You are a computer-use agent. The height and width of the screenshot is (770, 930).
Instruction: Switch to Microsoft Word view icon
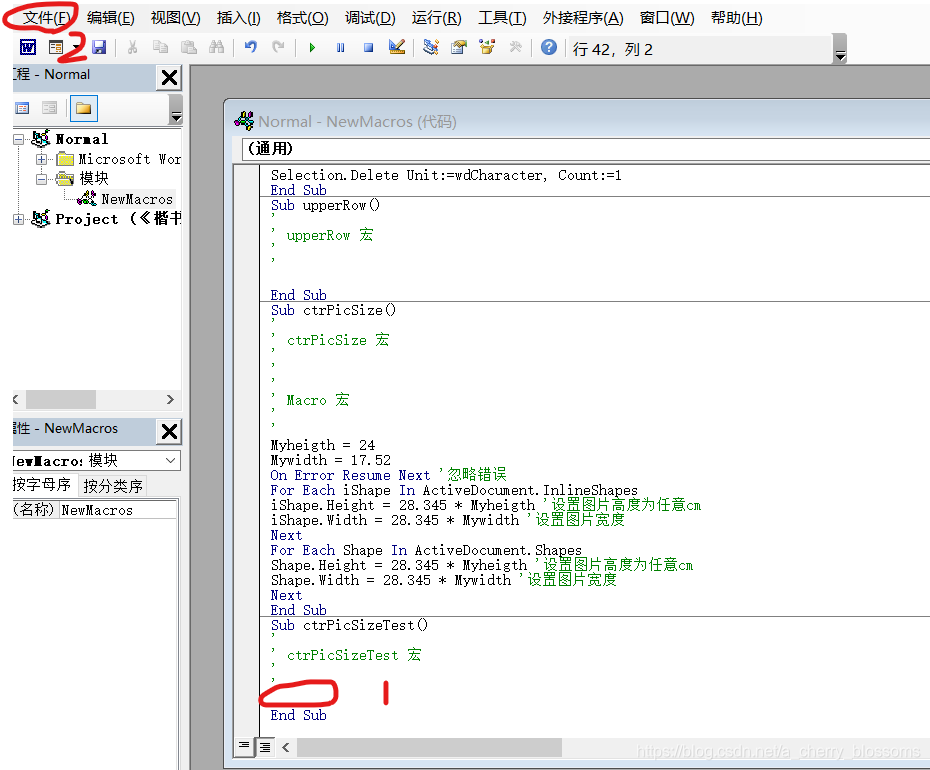28,47
